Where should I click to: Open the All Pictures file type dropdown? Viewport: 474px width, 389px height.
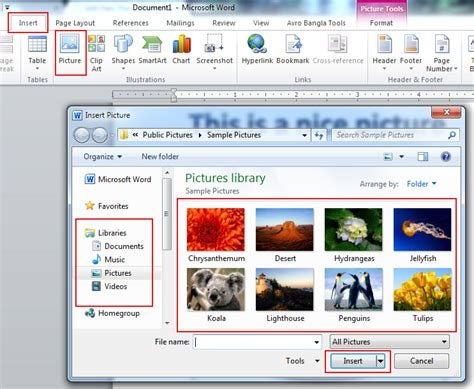[389, 342]
